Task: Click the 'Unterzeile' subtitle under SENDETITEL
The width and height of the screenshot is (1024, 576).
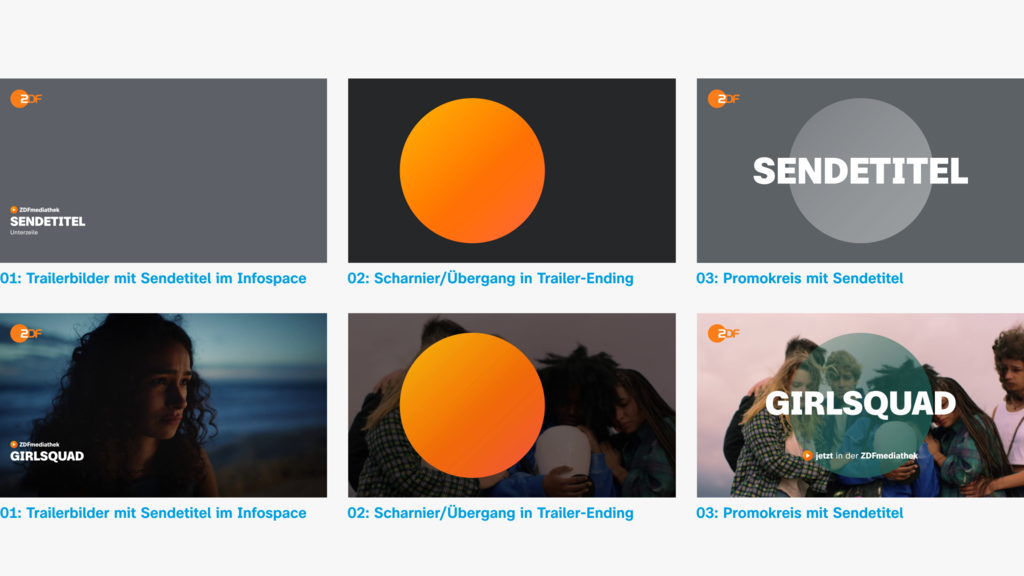Action: 24,232
